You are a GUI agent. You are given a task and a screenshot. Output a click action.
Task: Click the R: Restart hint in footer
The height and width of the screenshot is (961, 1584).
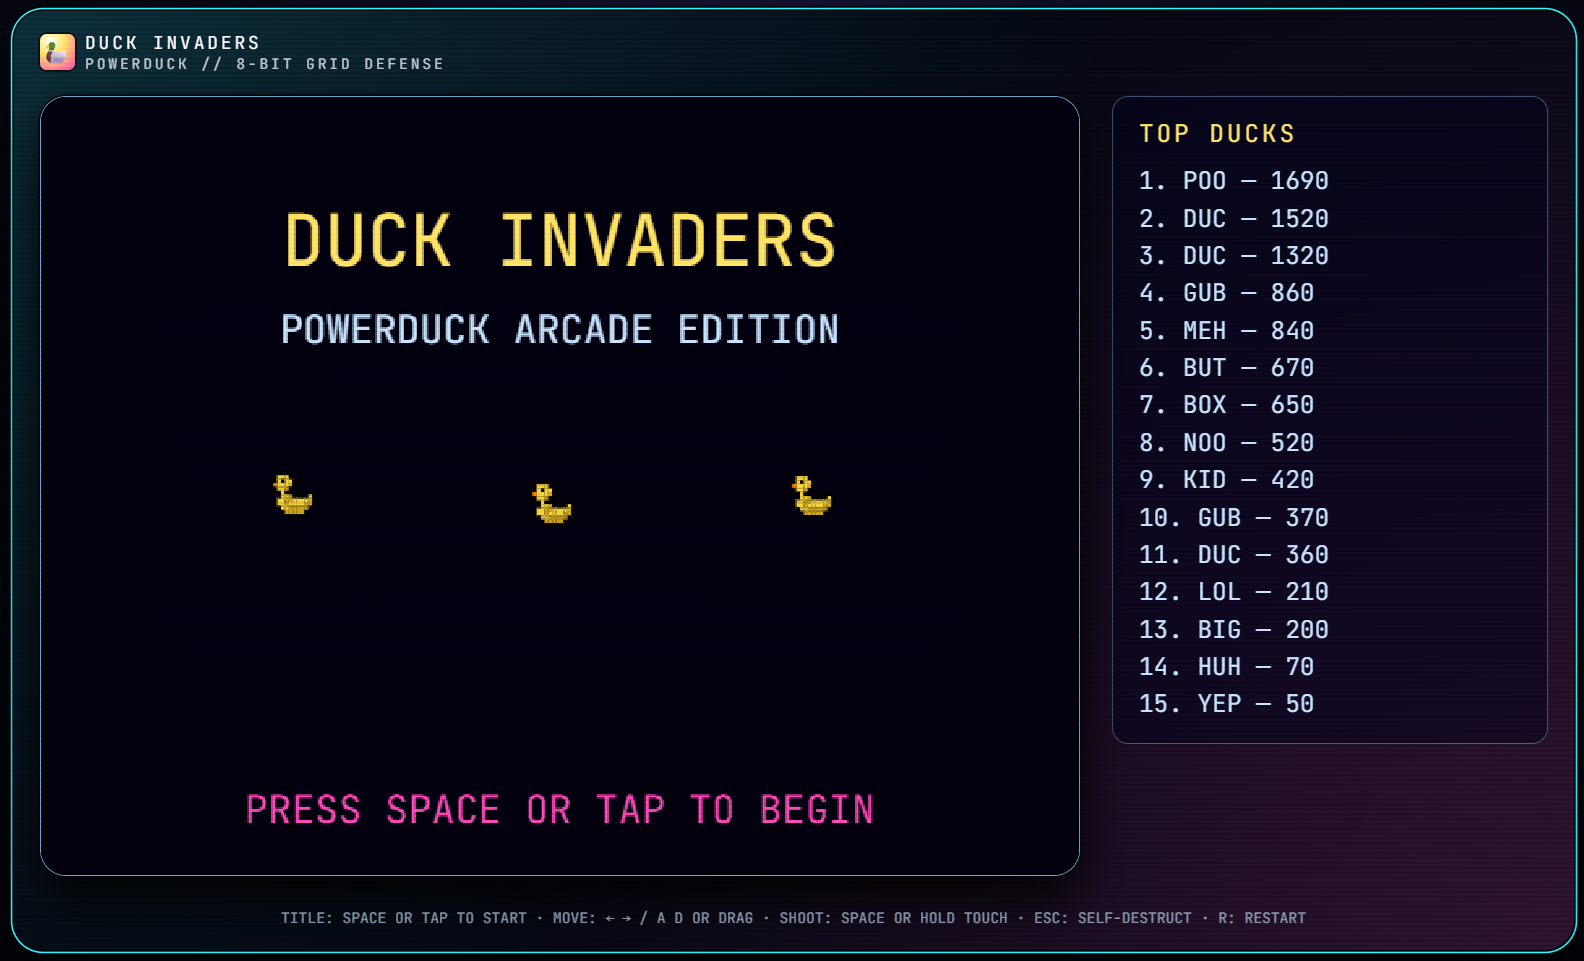[x=1261, y=918]
